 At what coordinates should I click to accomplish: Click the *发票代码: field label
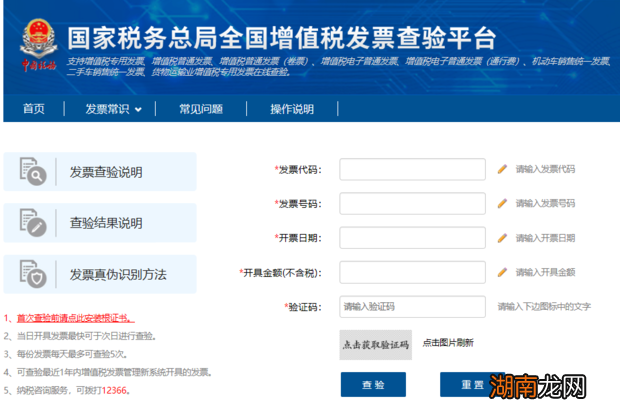[x=298, y=170]
